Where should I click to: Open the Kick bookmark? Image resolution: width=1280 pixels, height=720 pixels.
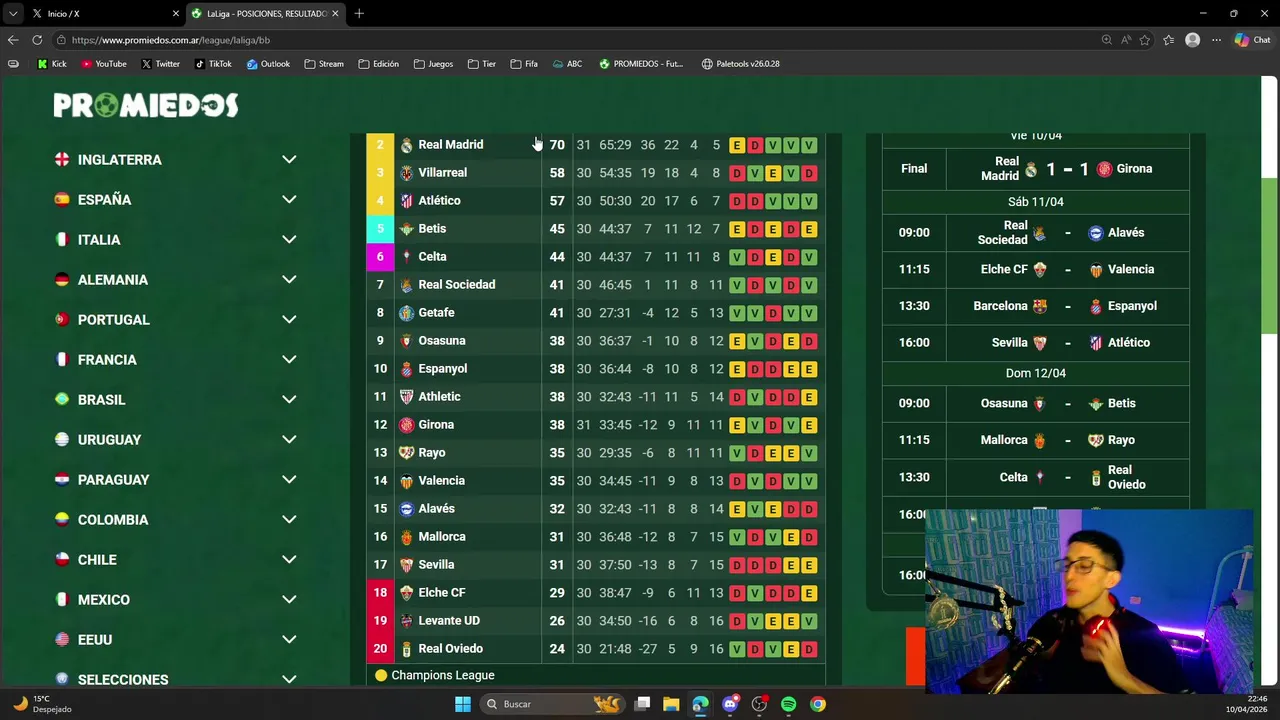(x=52, y=64)
